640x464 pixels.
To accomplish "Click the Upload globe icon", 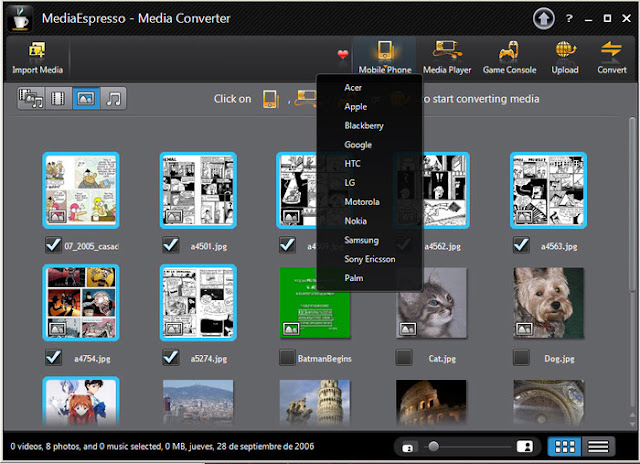I will click(565, 50).
